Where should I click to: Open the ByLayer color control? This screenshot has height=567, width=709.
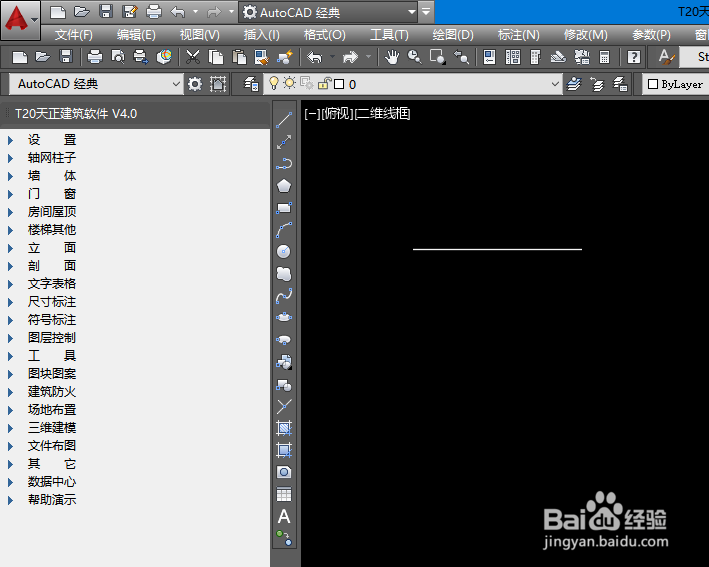point(676,84)
